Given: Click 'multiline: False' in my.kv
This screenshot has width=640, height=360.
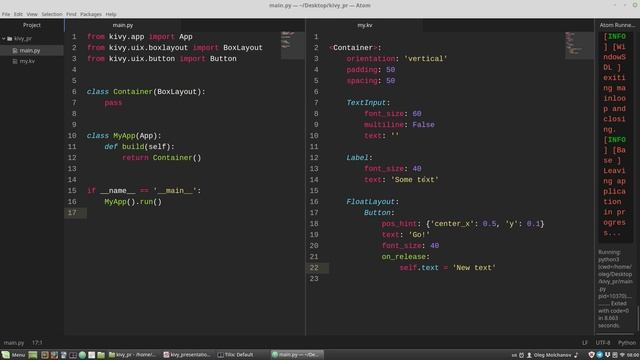Looking at the screenshot, I should click(x=399, y=125).
